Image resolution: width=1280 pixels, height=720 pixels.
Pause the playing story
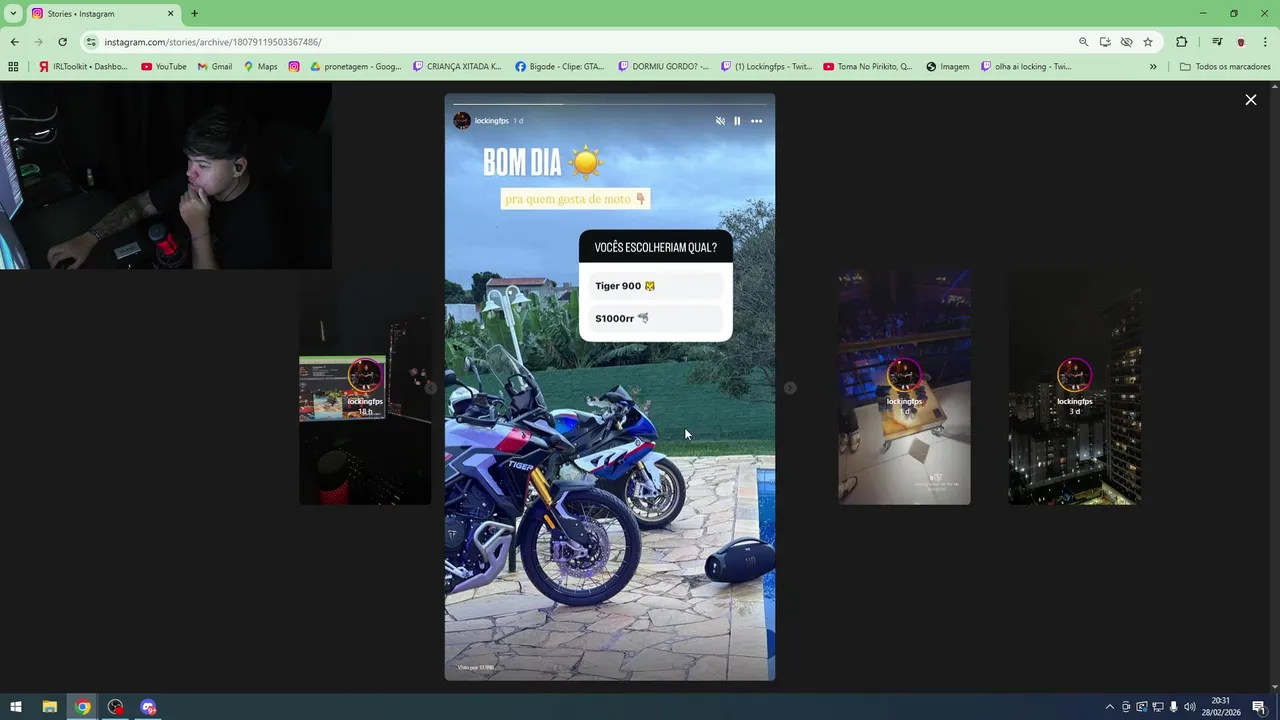(x=737, y=121)
